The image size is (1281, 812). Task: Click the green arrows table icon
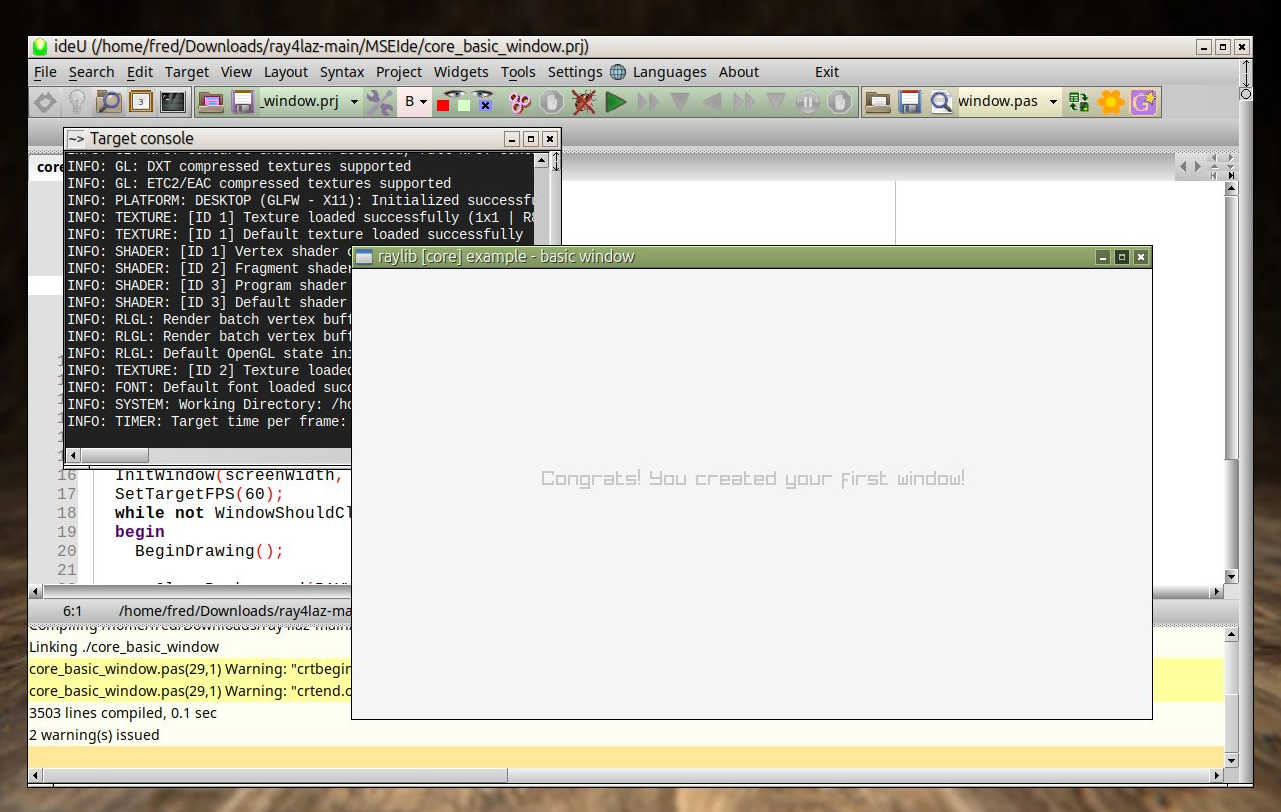1078,102
